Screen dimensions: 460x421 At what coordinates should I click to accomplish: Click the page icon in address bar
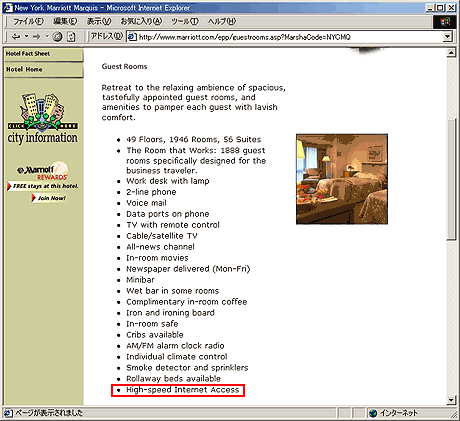point(132,37)
